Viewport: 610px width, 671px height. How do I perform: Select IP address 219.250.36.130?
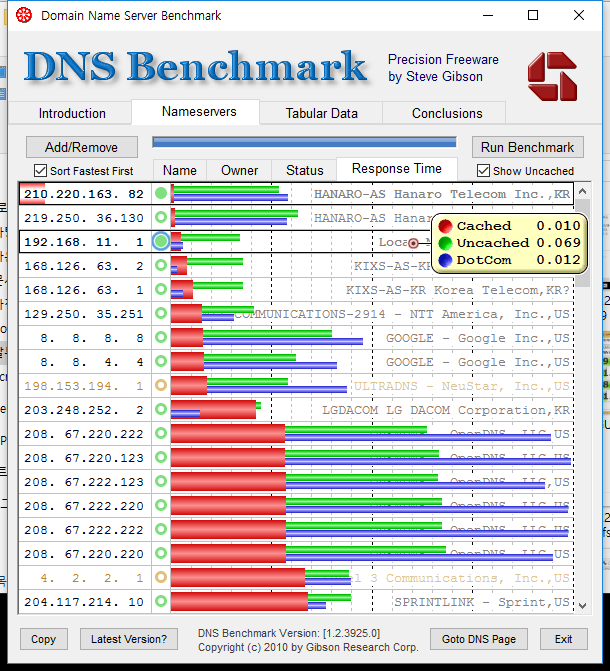[x=84, y=218]
